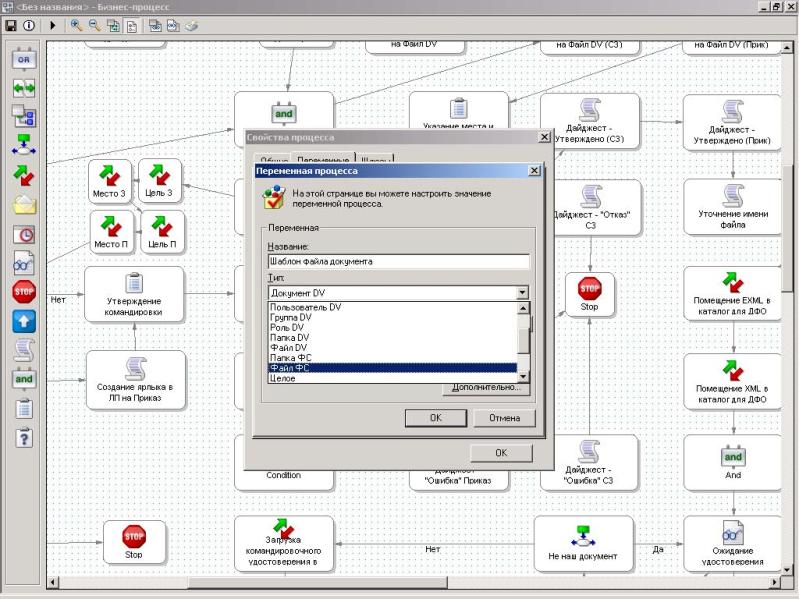
Task: Click the type list scrollbar thumb
Action: [523, 340]
